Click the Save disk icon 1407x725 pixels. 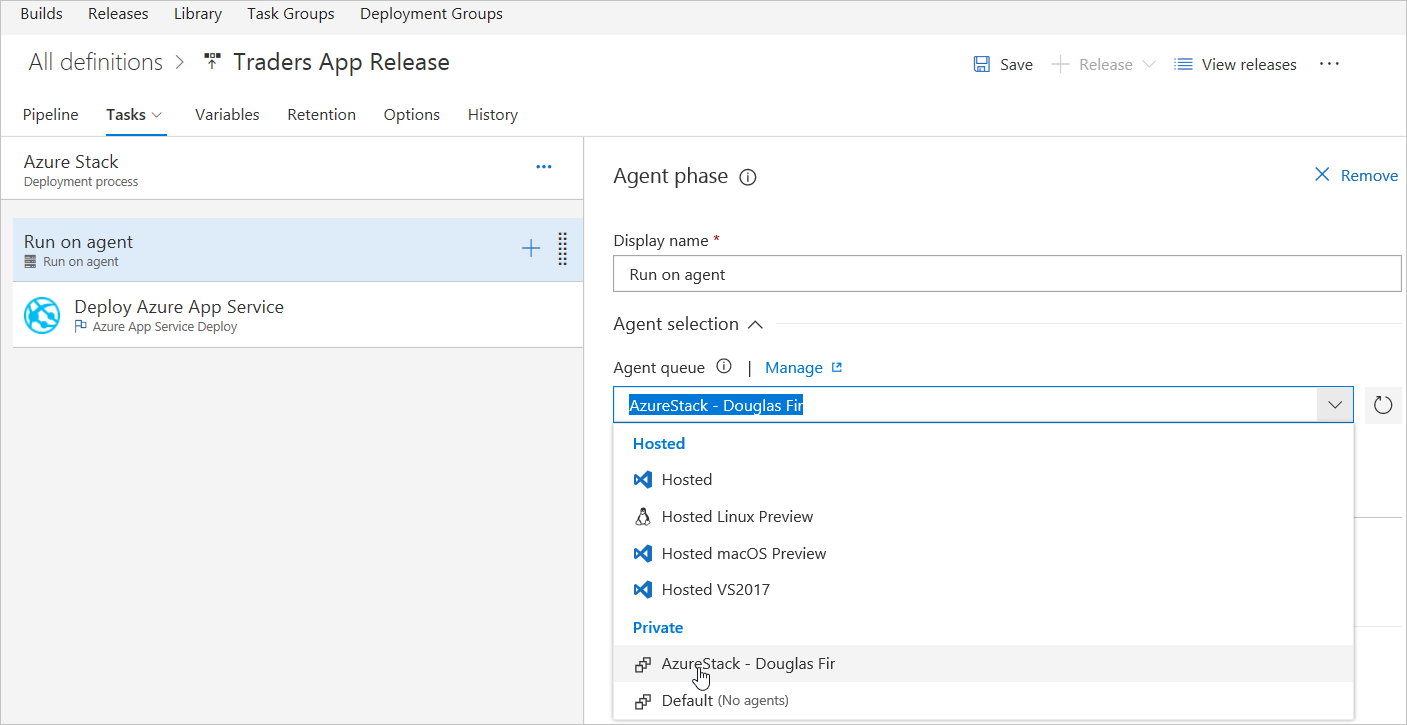[982, 64]
